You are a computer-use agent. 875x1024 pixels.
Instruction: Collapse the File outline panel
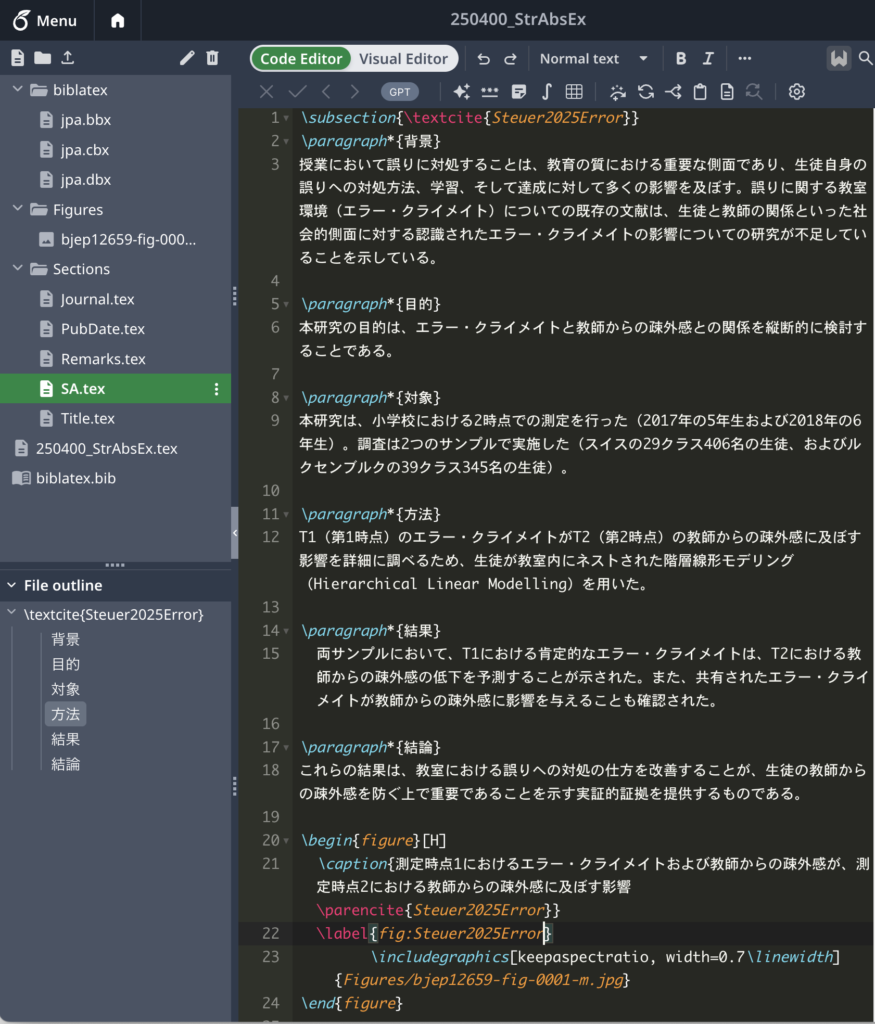pyautogui.click(x=12, y=585)
